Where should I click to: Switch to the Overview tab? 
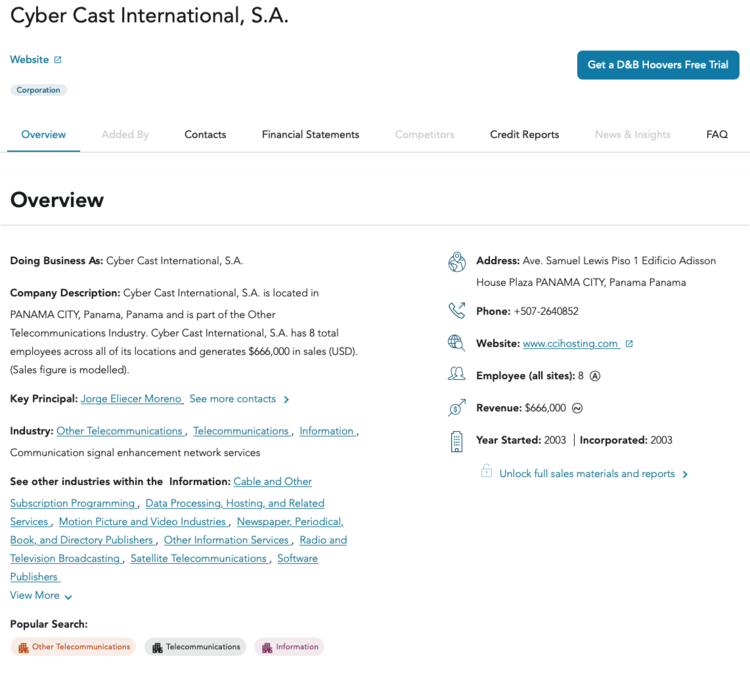[x=44, y=134]
